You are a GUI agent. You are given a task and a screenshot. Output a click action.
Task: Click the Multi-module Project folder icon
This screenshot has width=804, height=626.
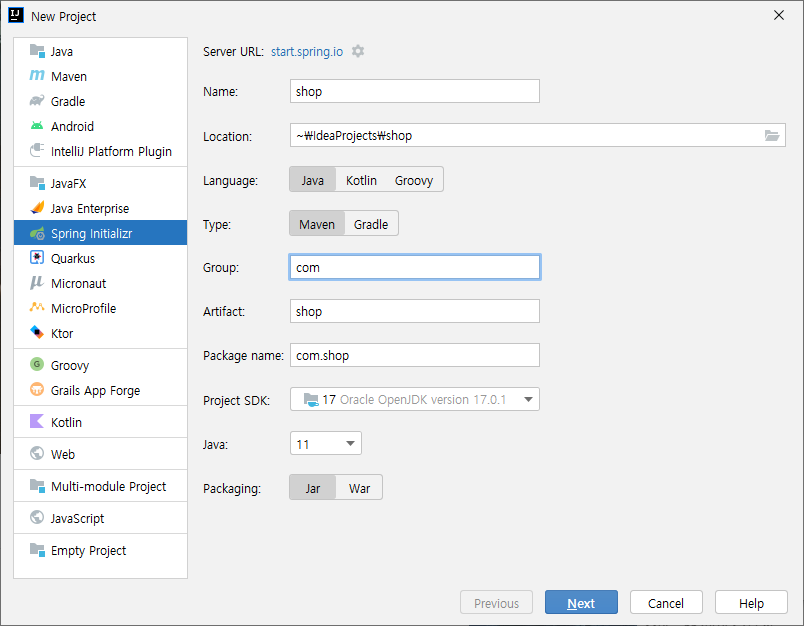(x=37, y=486)
